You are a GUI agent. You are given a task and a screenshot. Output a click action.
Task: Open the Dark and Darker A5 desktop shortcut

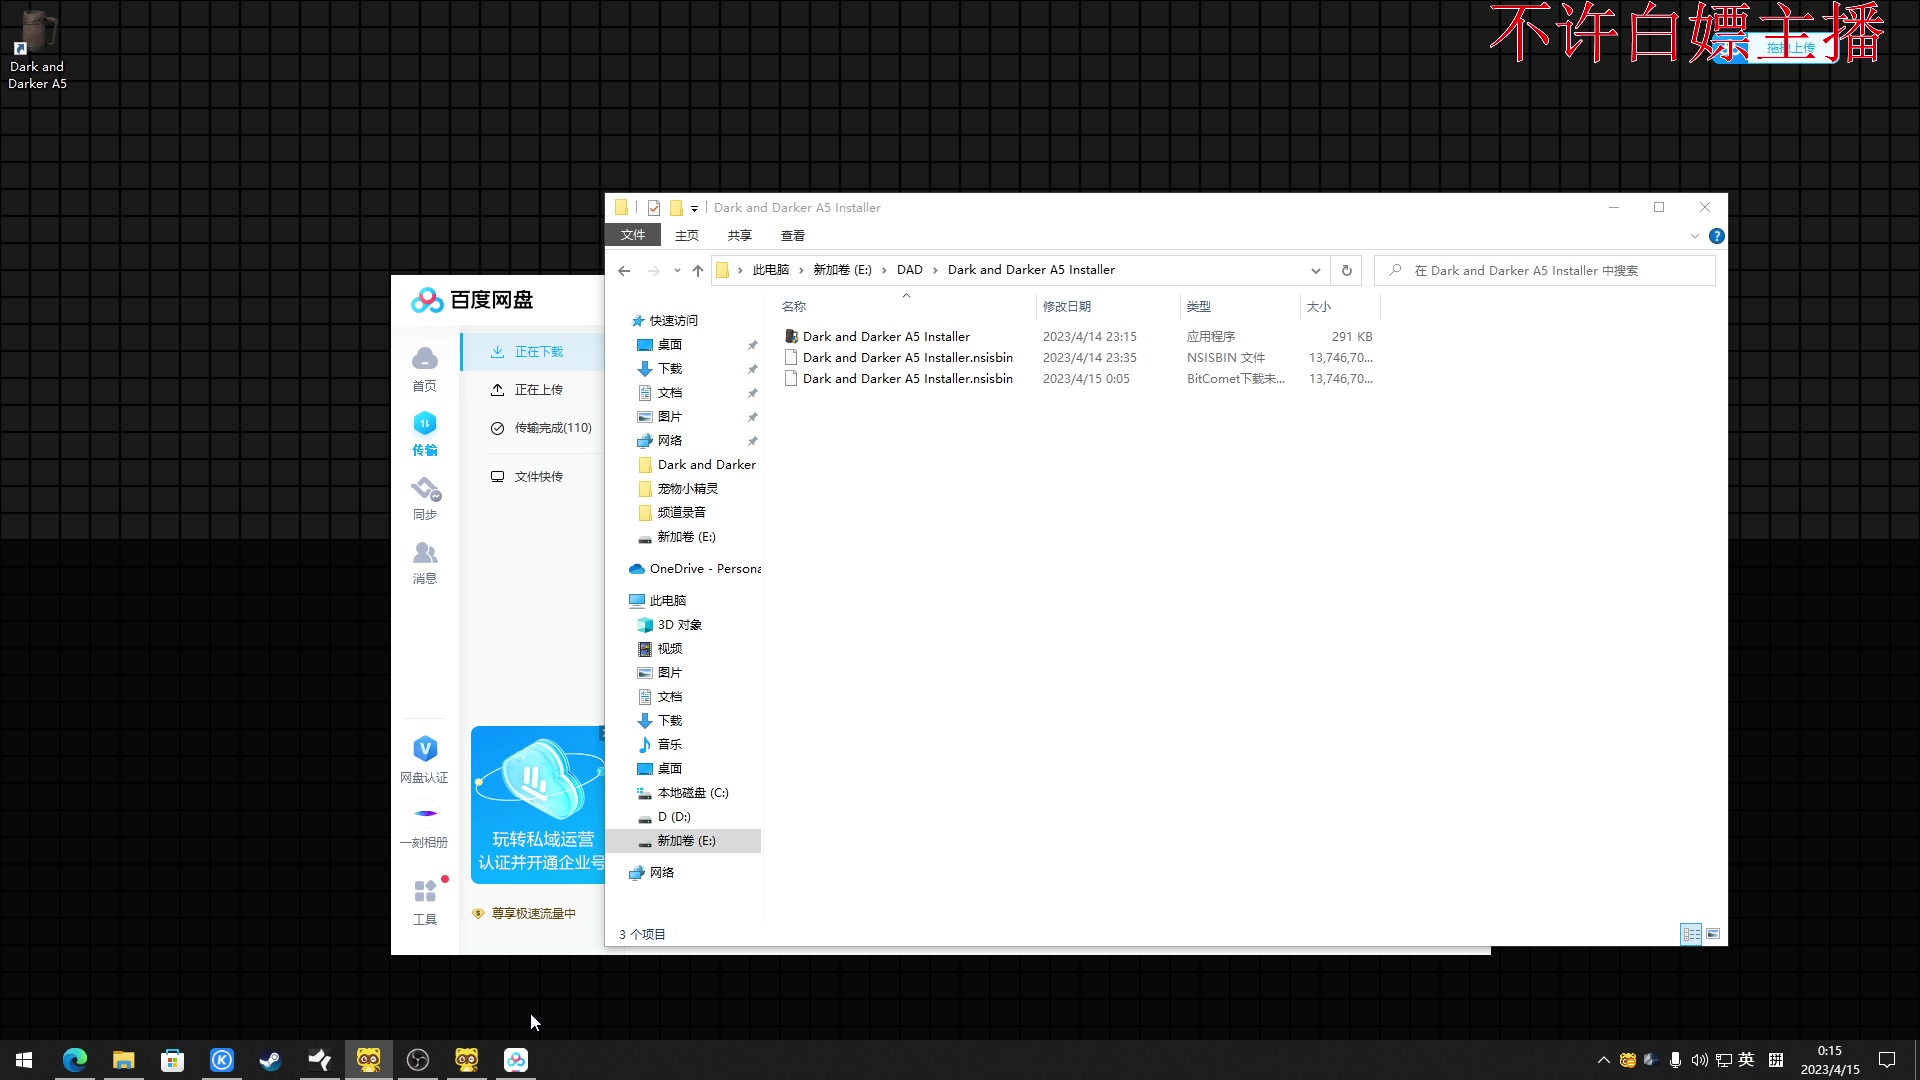pyautogui.click(x=37, y=50)
